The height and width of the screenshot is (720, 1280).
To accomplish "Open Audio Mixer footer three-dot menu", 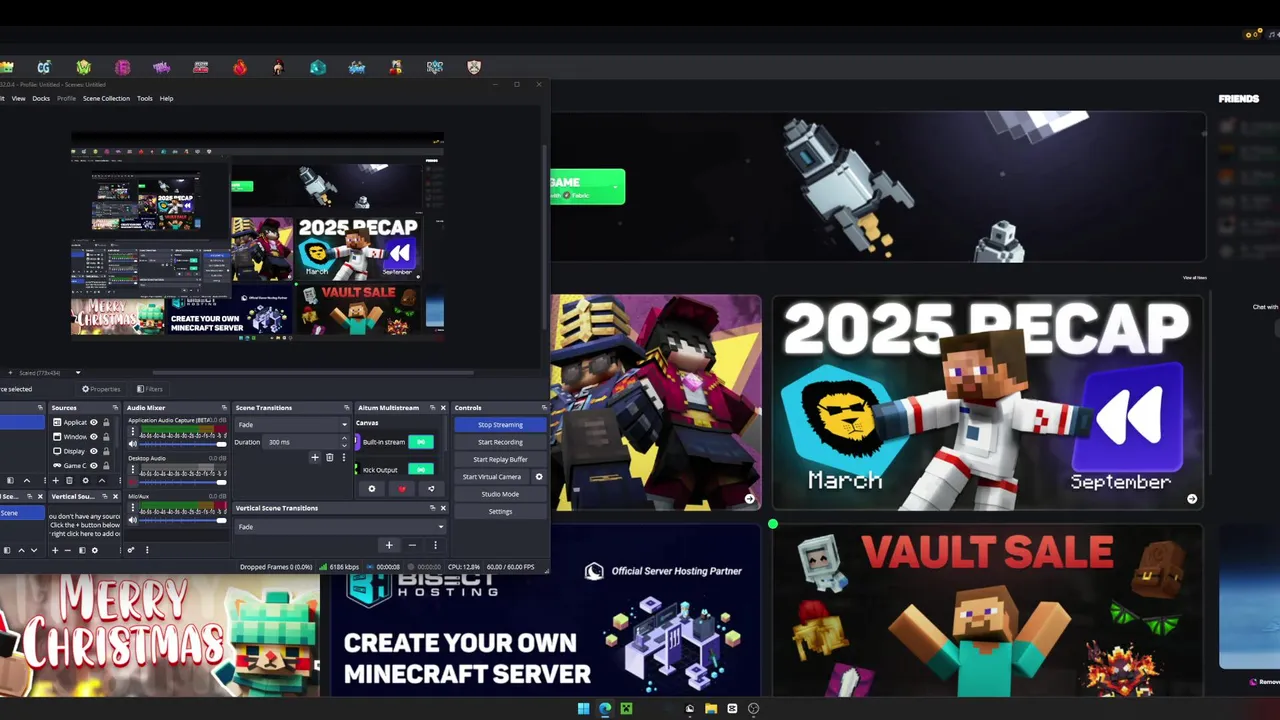I will click(x=147, y=550).
